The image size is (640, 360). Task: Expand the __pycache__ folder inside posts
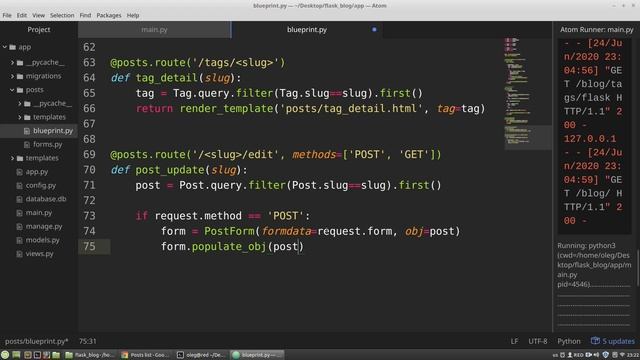pyautogui.click(x=20, y=103)
